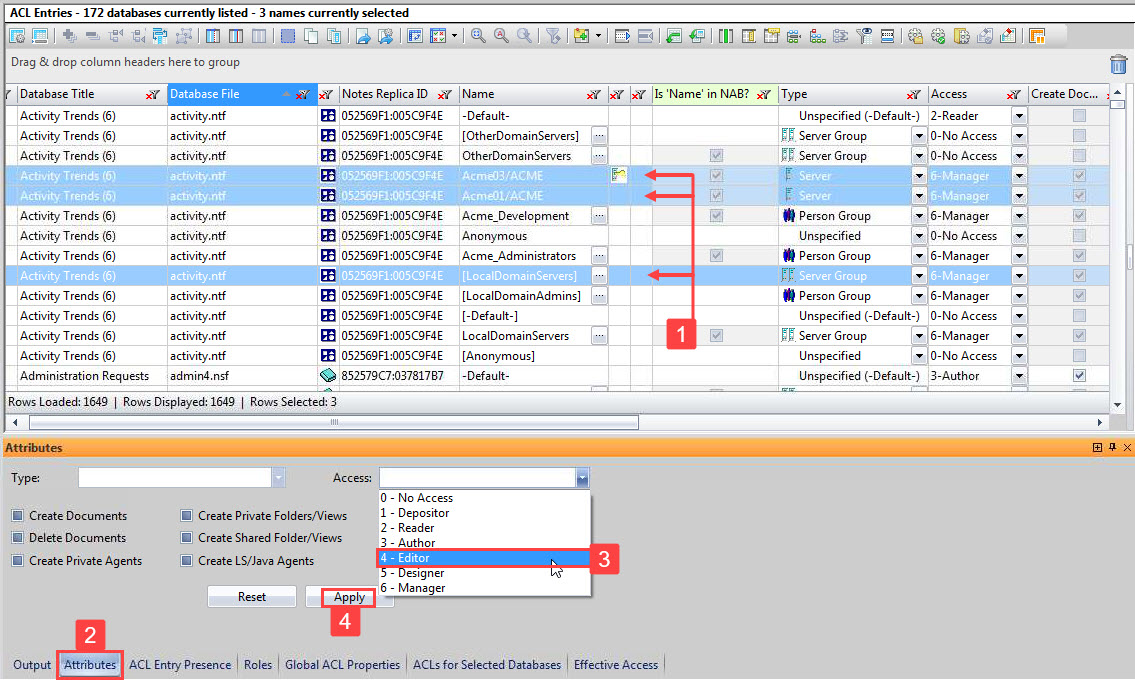
Task: Click the Apply button
Action: pos(347,596)
